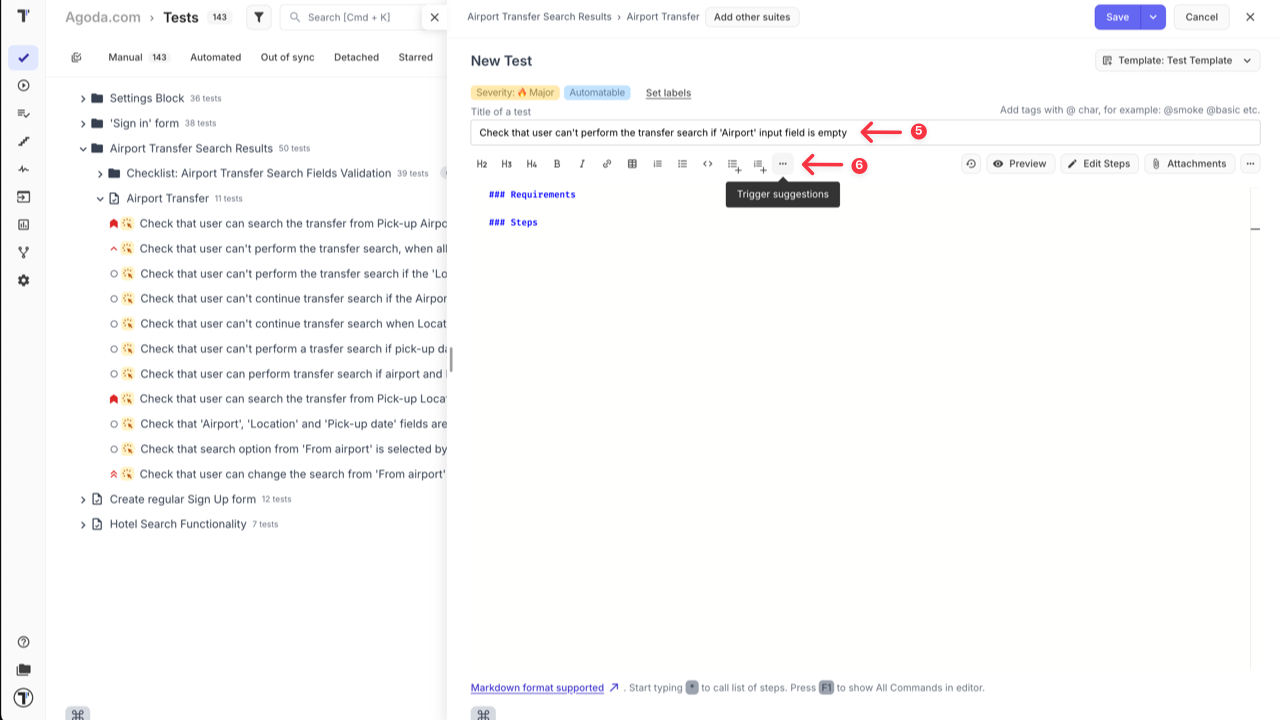Click the Preview button

pyautogui.click(x=1020, y=164)
